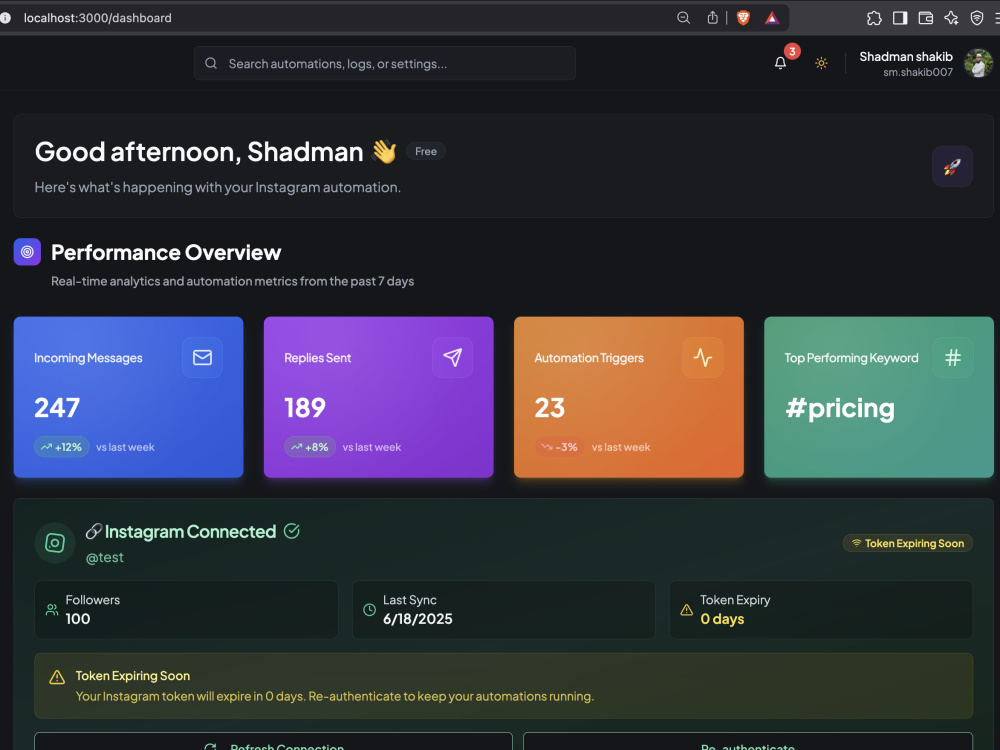
Task: Open the Leo AI sparkle icon
Action: [x=951, y=18]
